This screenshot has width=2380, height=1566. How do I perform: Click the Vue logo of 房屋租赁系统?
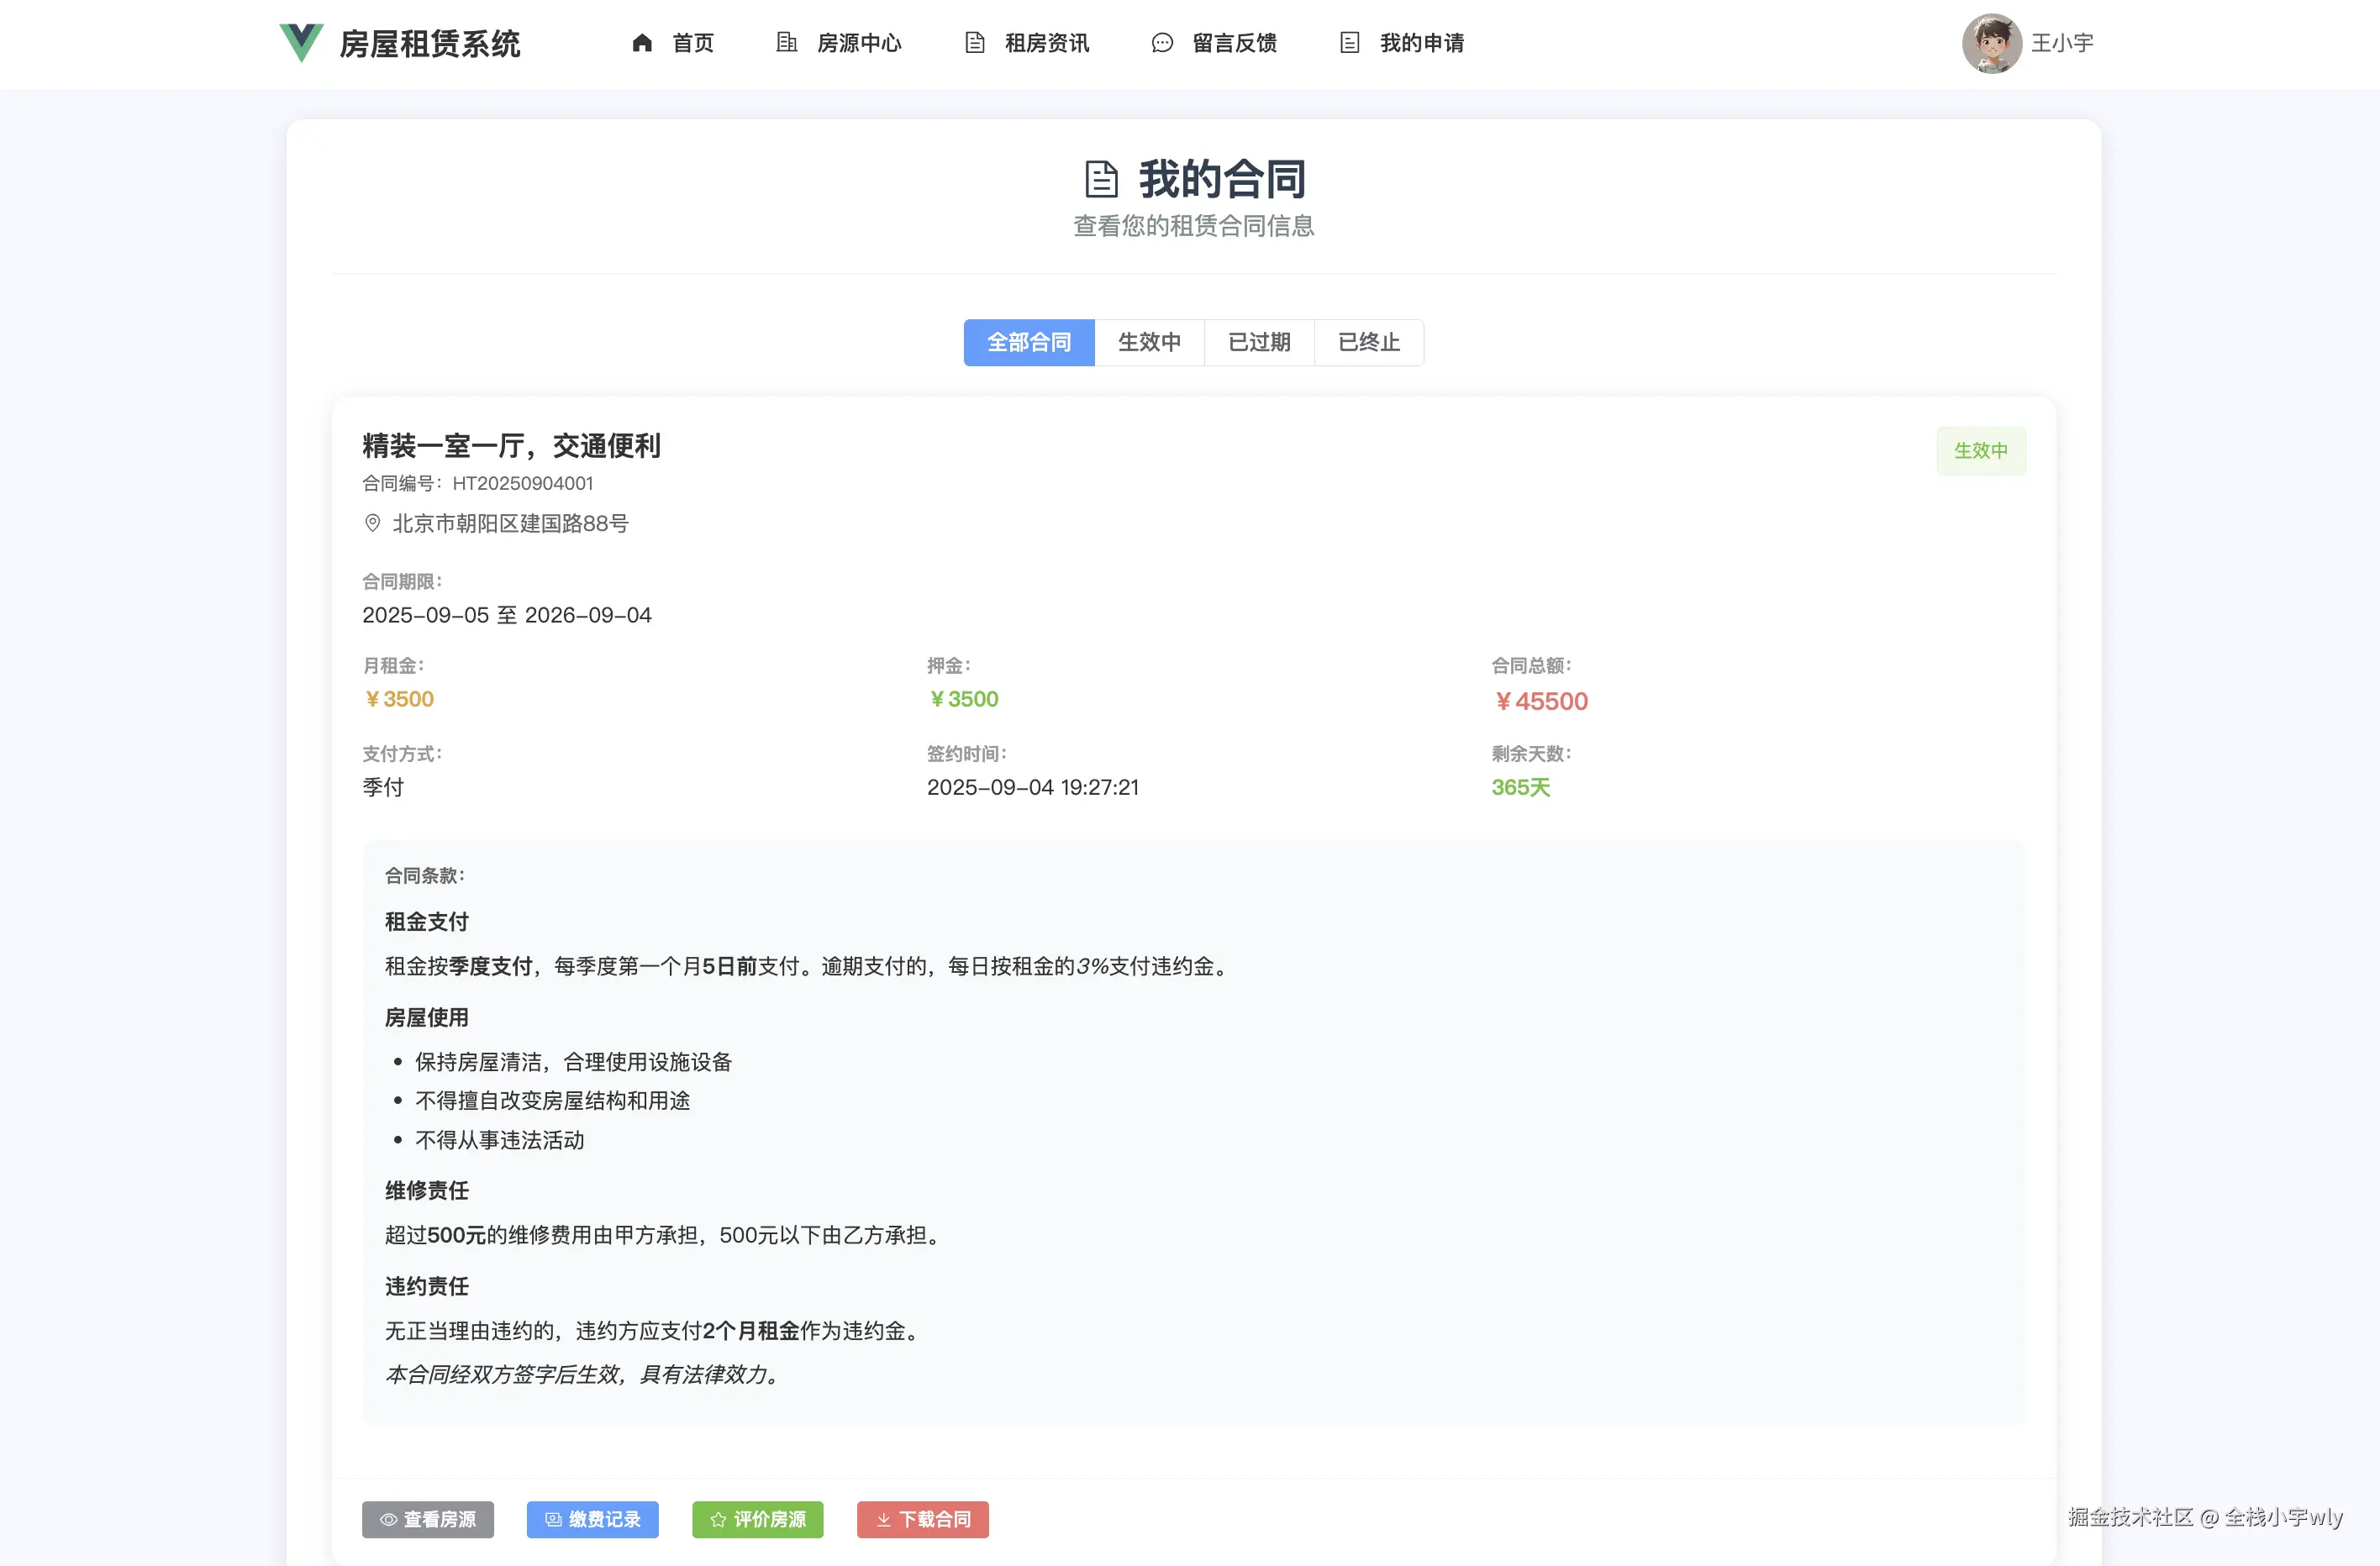click(x=301, y=43)
